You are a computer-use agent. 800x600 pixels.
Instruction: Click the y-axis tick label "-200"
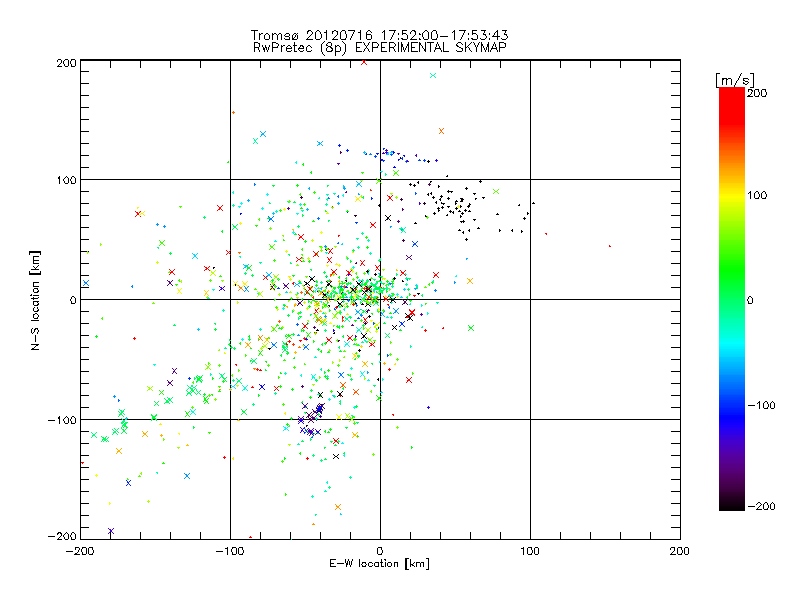pos(62,536)
